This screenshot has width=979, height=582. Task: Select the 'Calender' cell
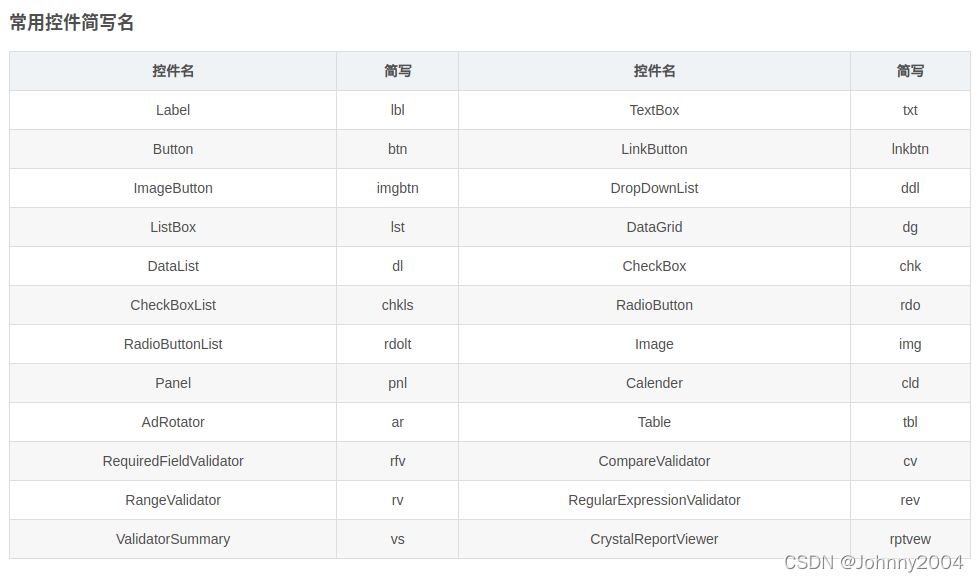click(x=654, y=383)
